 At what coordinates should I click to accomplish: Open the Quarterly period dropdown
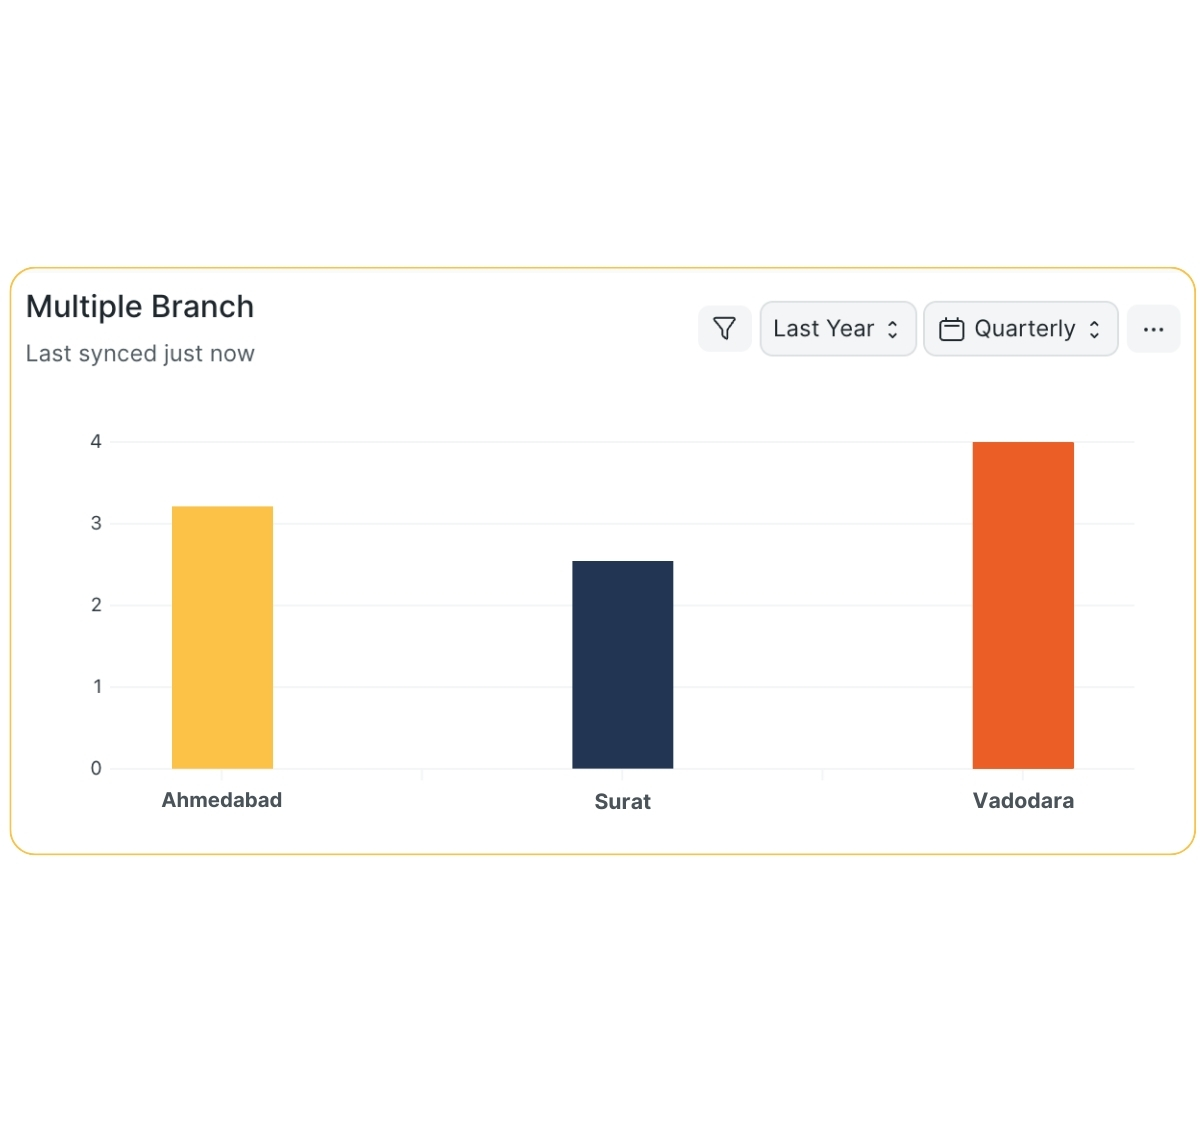point(1021,329)
